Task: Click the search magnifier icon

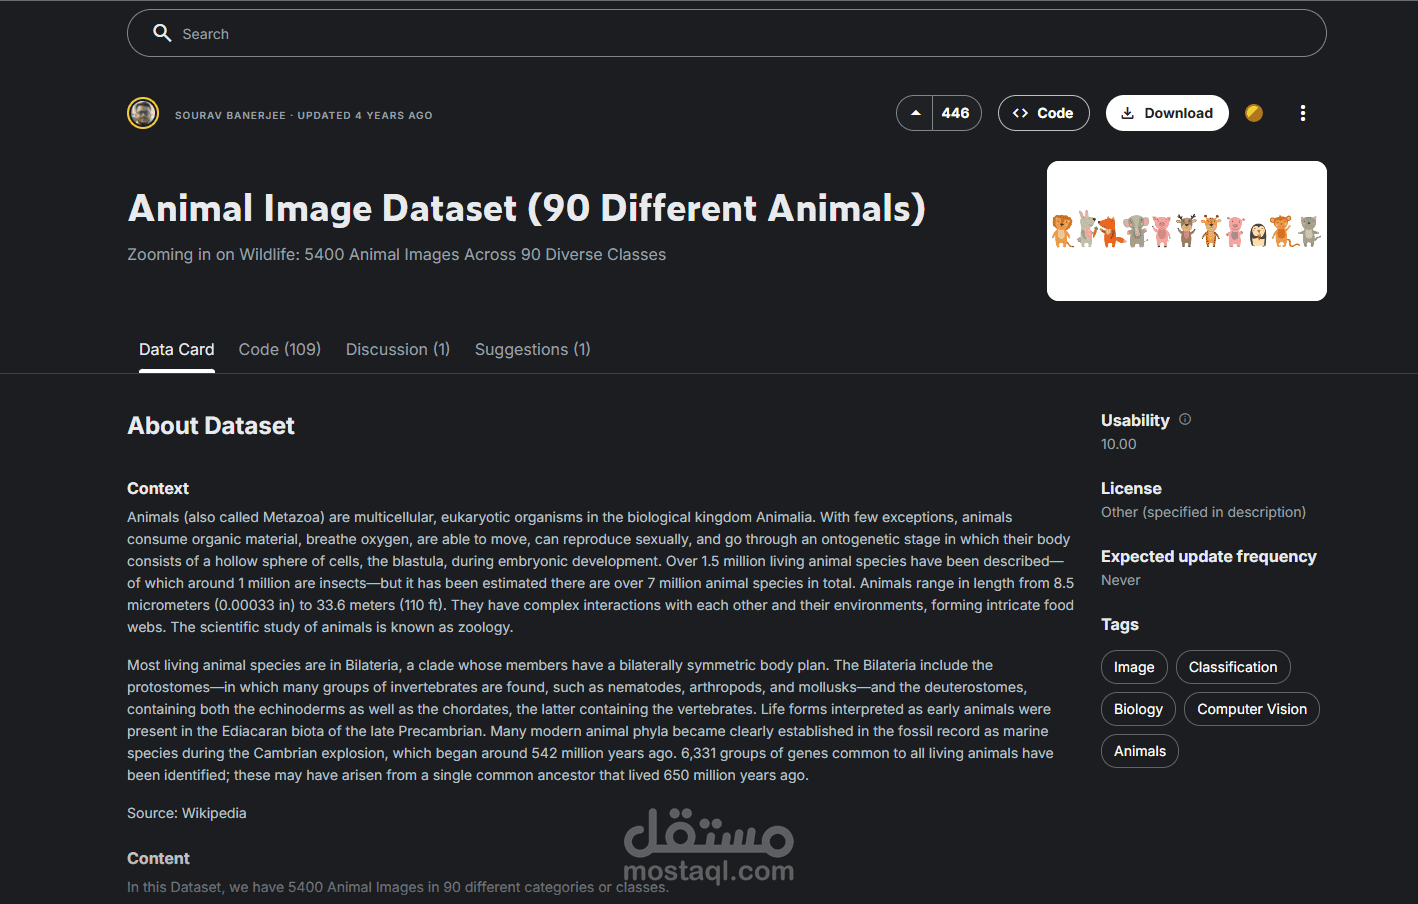Action: [x=162, y=33]
